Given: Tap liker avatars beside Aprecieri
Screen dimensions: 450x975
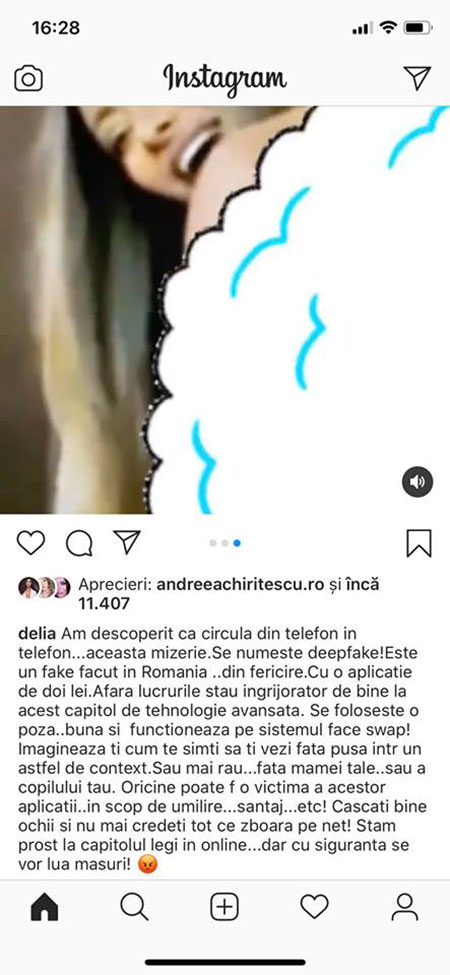Looking at the screenshot, I should click(x=45, y=588).
